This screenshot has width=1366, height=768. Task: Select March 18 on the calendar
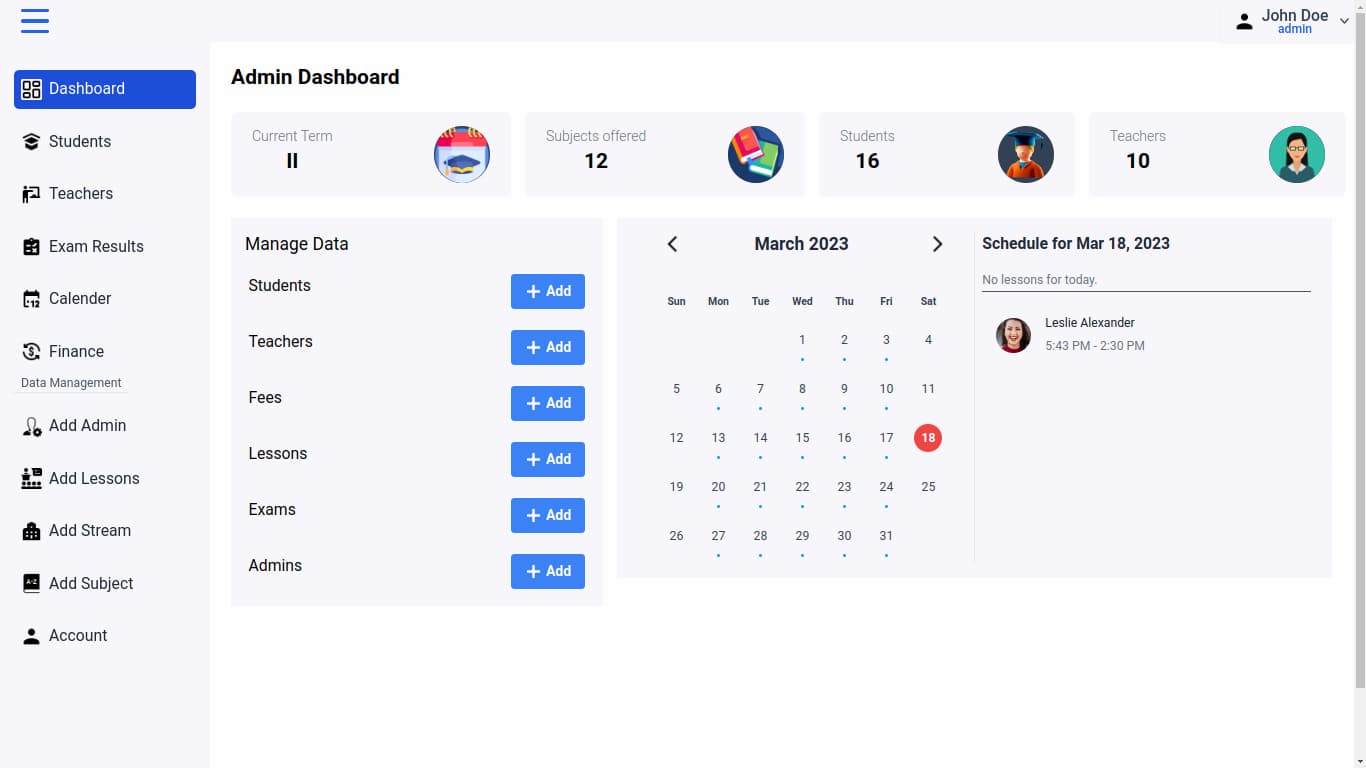pyautogui.click(x=928, y=438)
